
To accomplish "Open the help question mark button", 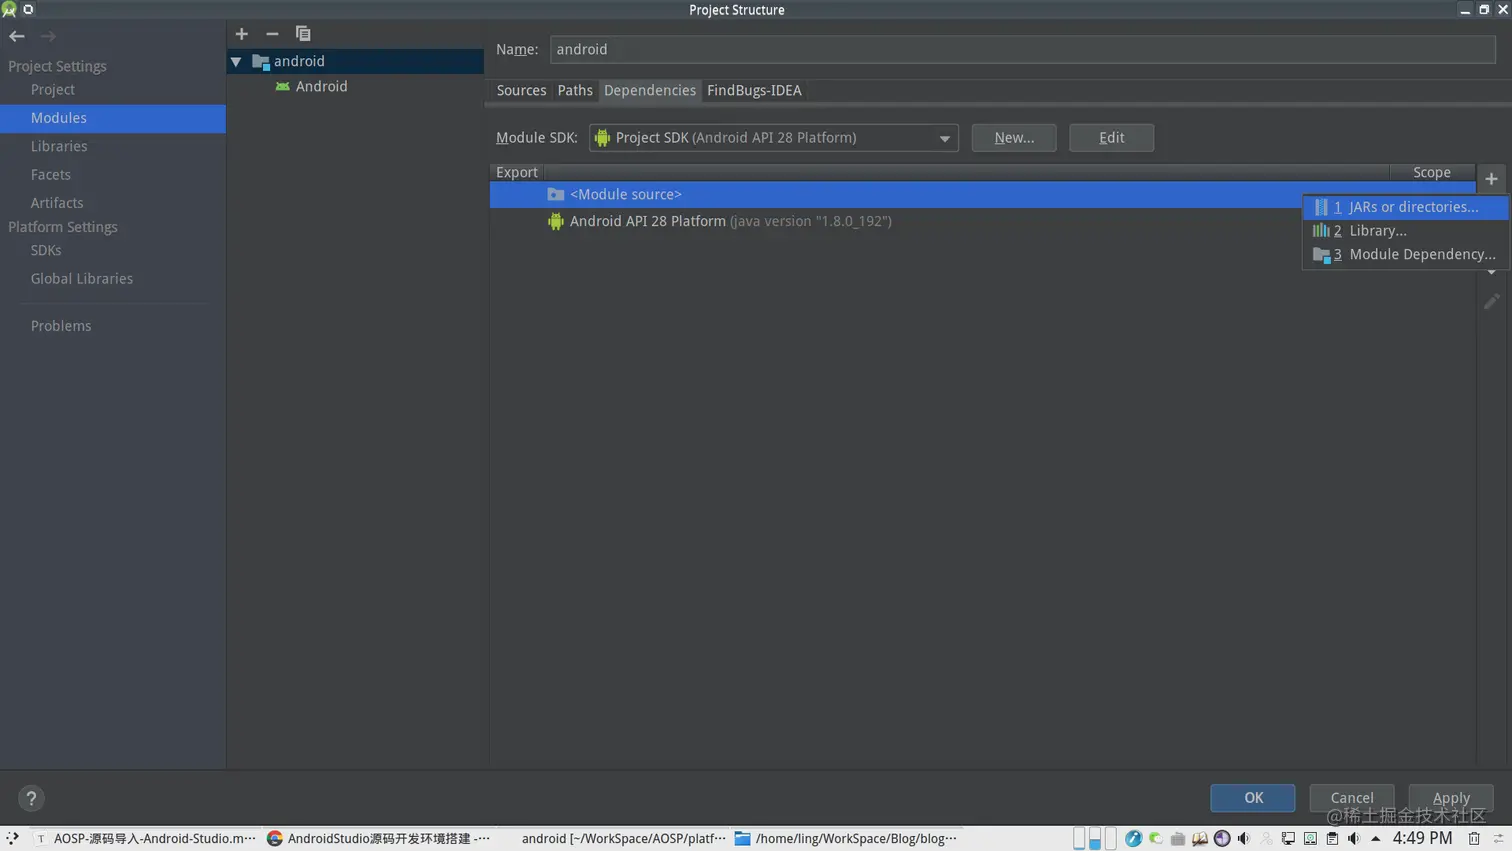I will click(31, 798).
